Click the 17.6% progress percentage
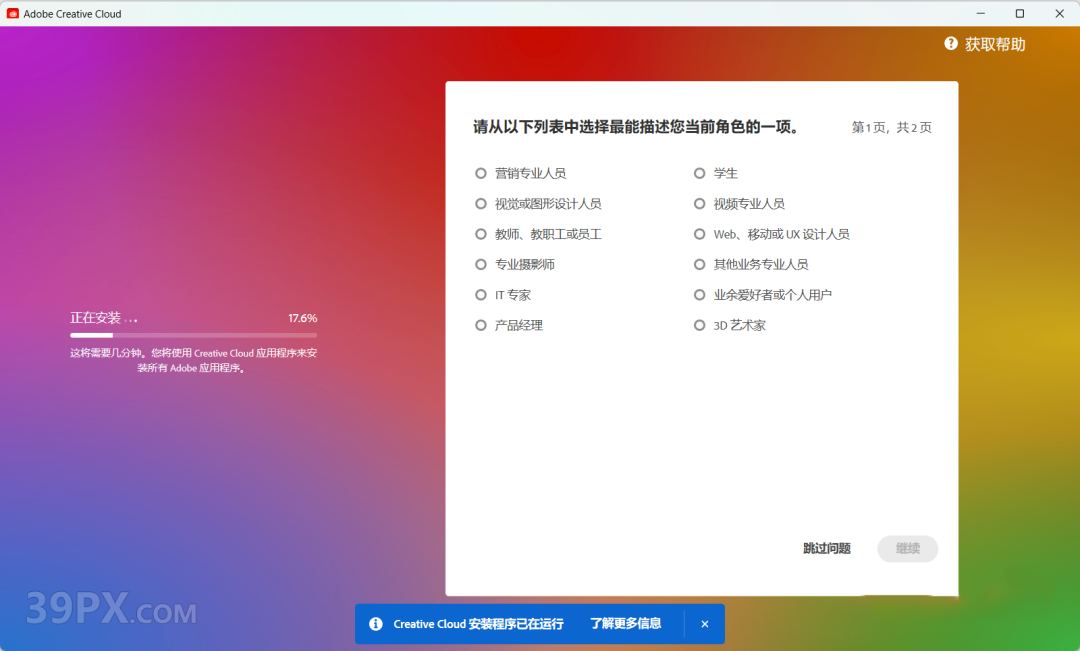1080x651 pixels. (x=302, y=318)
